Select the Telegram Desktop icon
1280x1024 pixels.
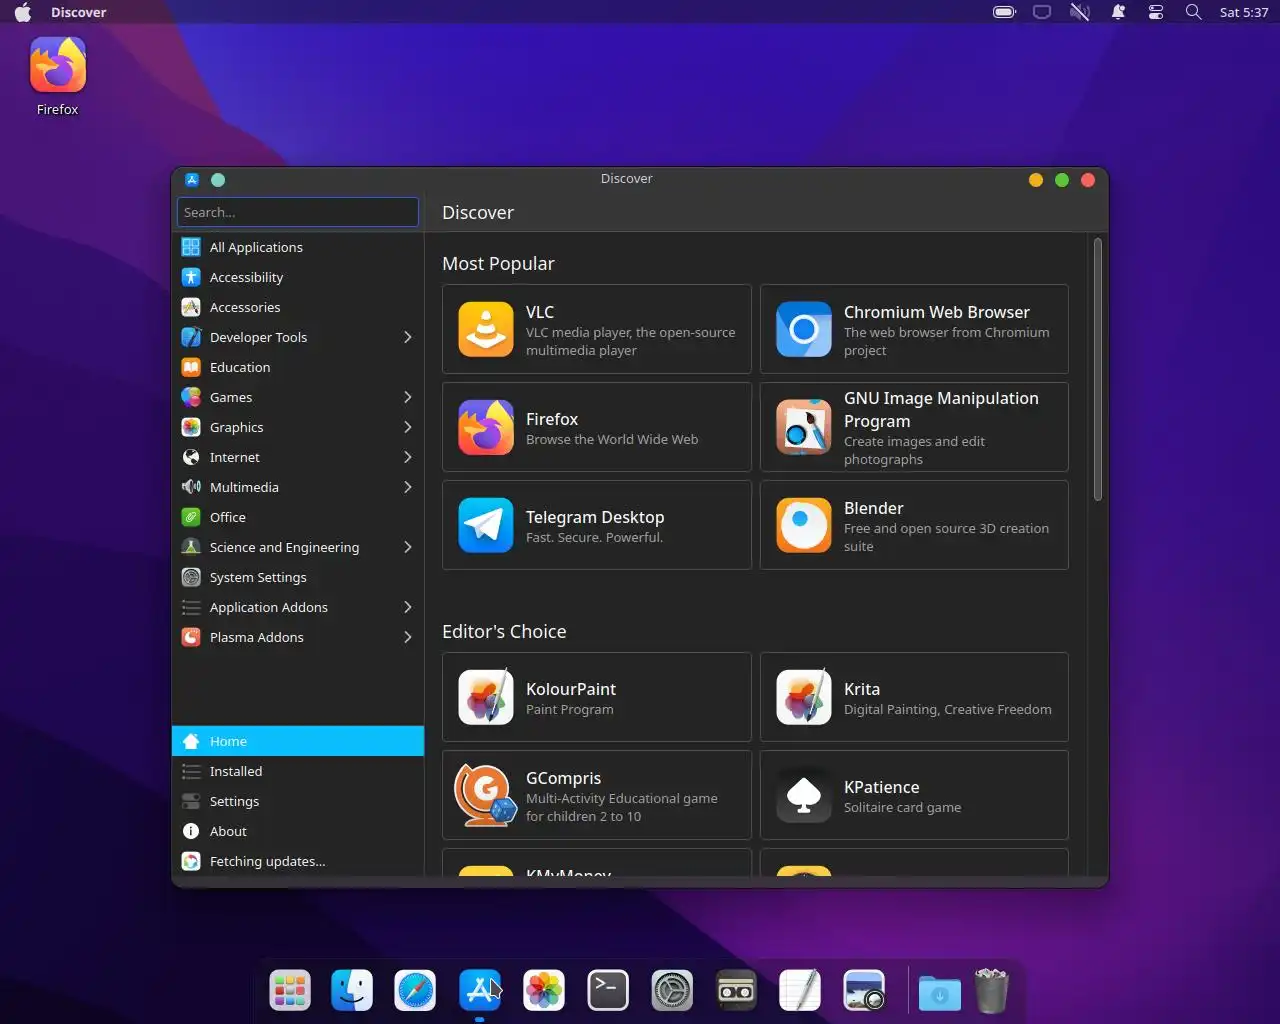coord(486,525)
